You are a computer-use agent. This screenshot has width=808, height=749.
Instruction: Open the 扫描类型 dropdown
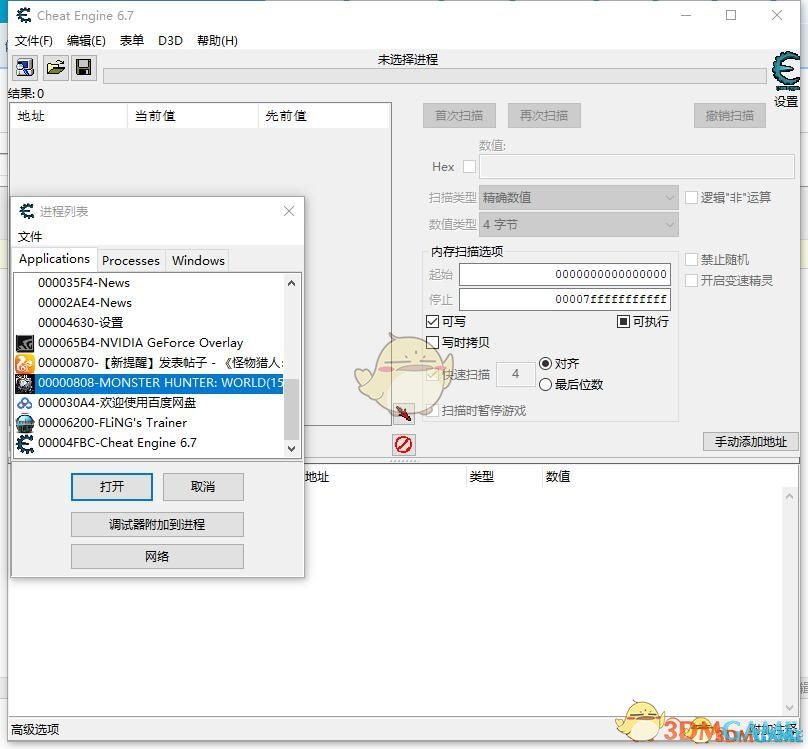tap(579, 197)
